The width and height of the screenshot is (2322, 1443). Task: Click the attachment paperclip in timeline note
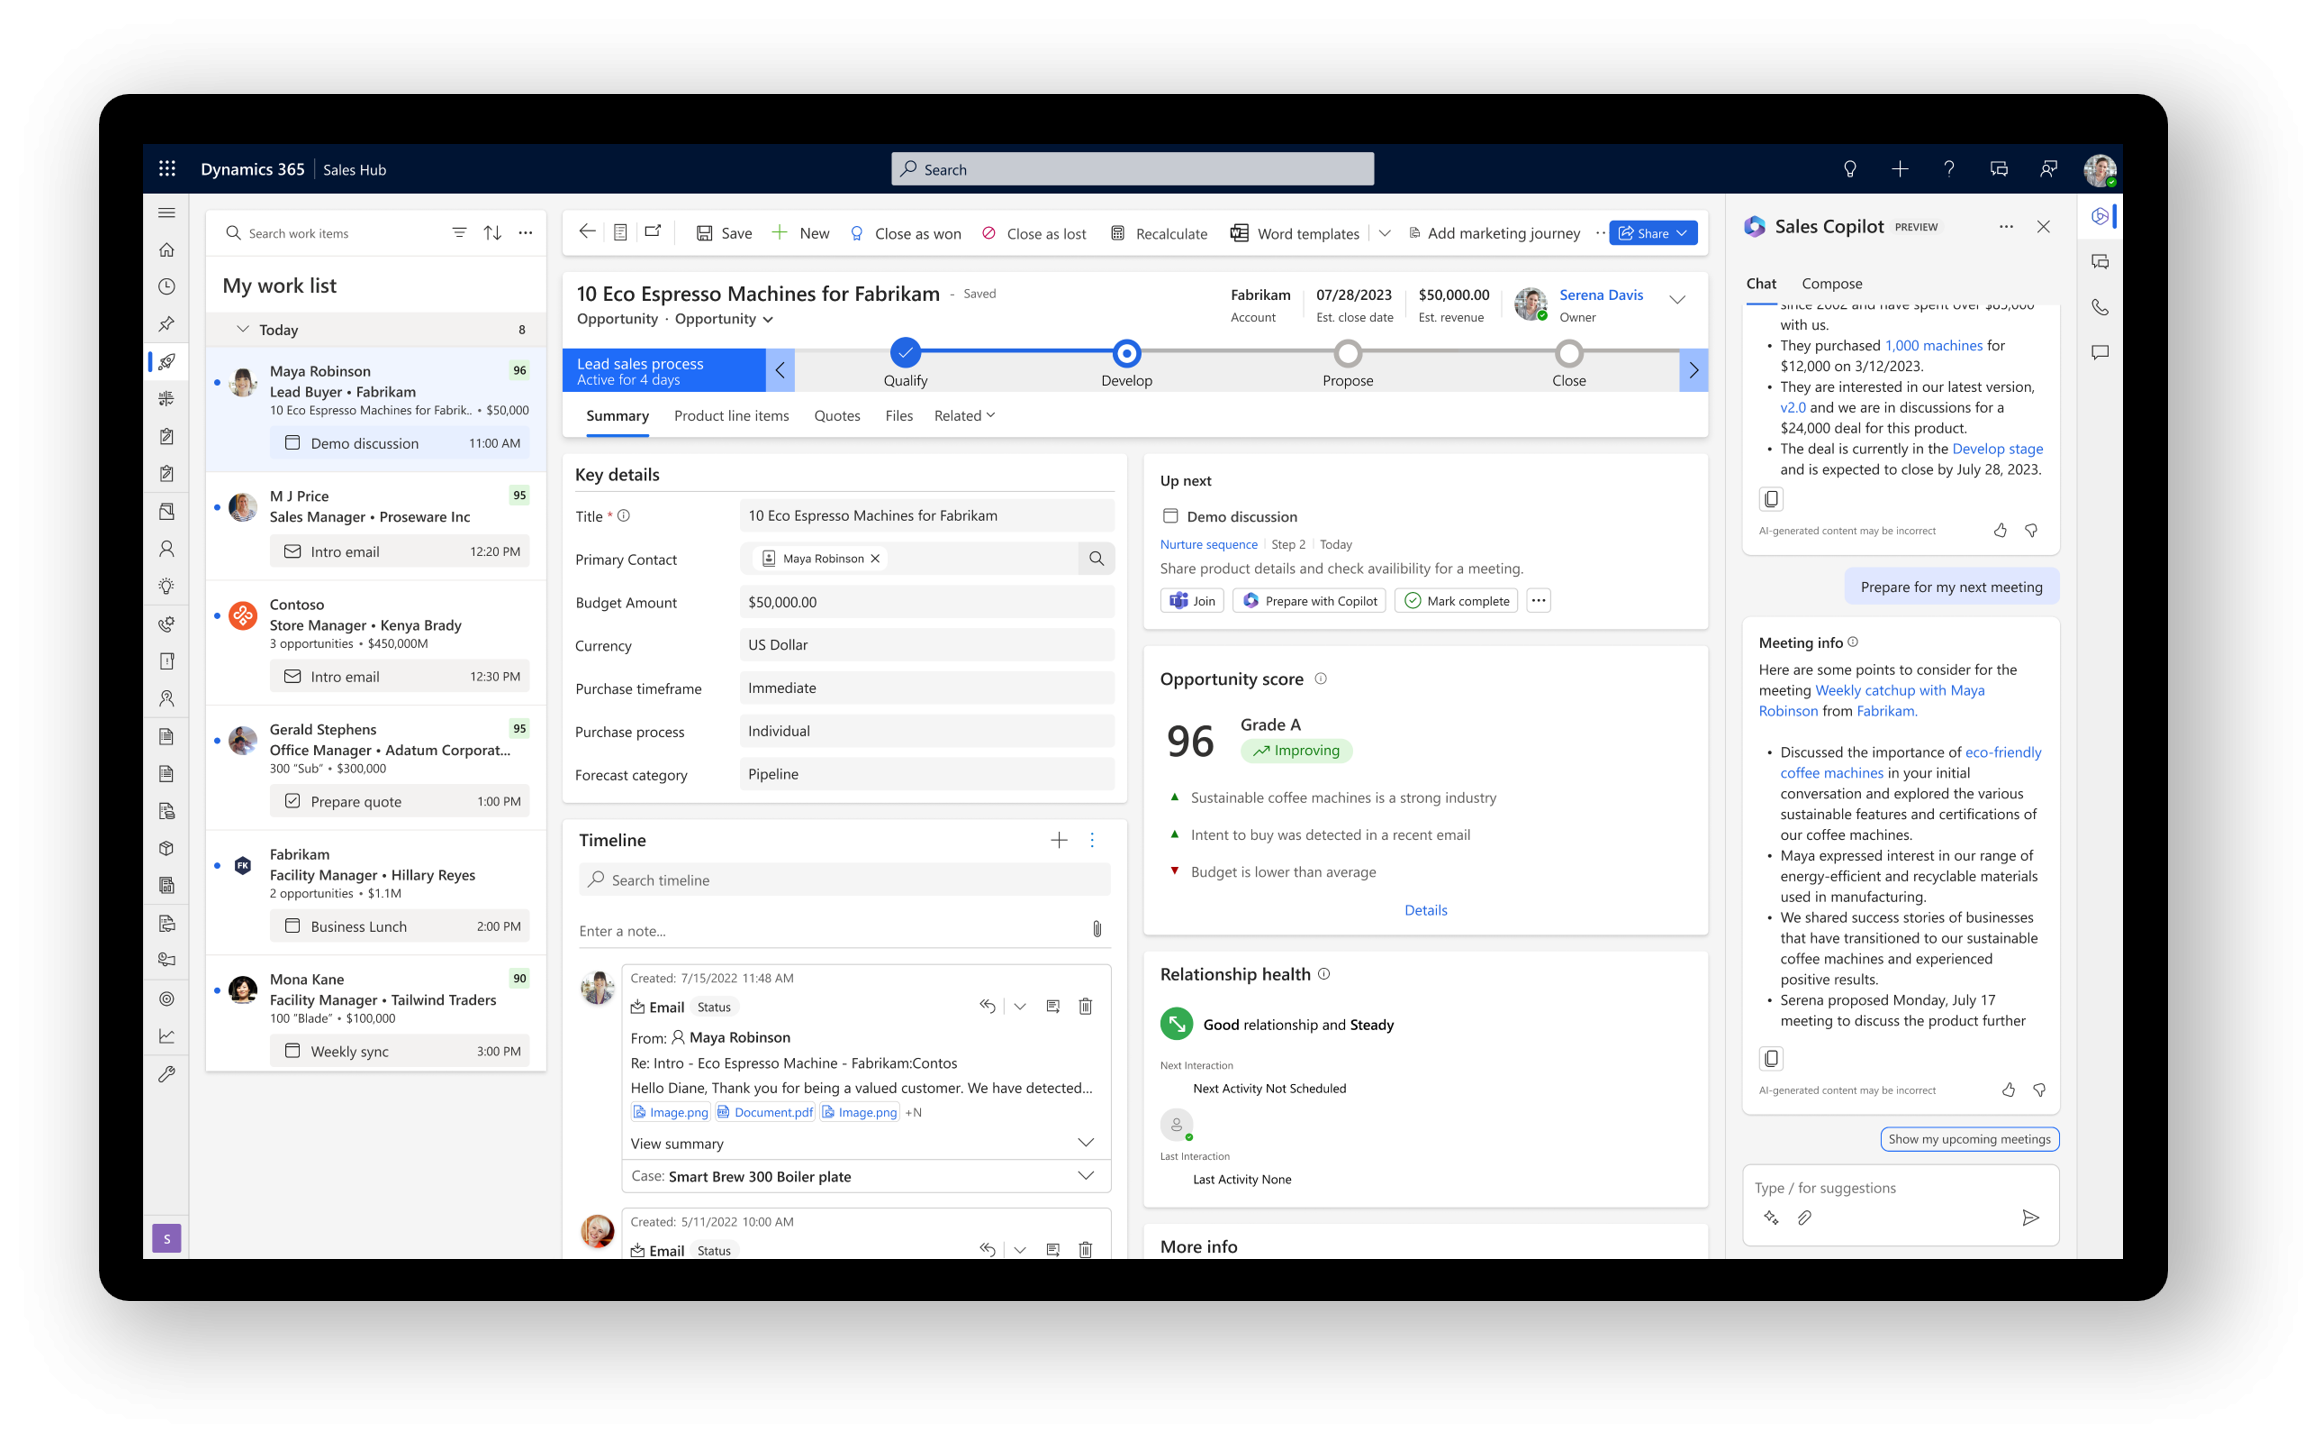coord(1097,930)
